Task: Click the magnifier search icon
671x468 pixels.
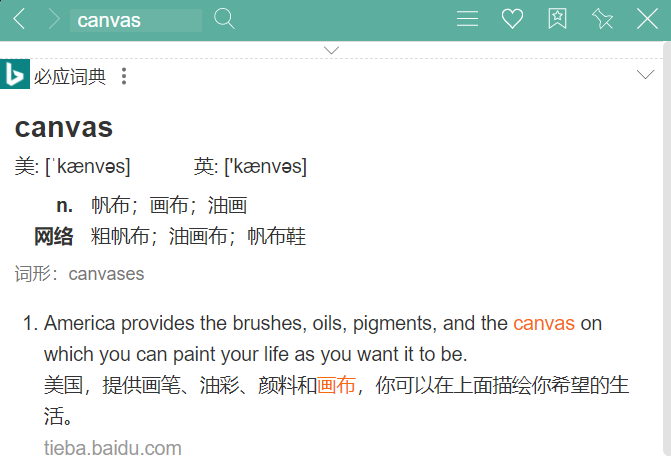Action: [x=224, y=19]
